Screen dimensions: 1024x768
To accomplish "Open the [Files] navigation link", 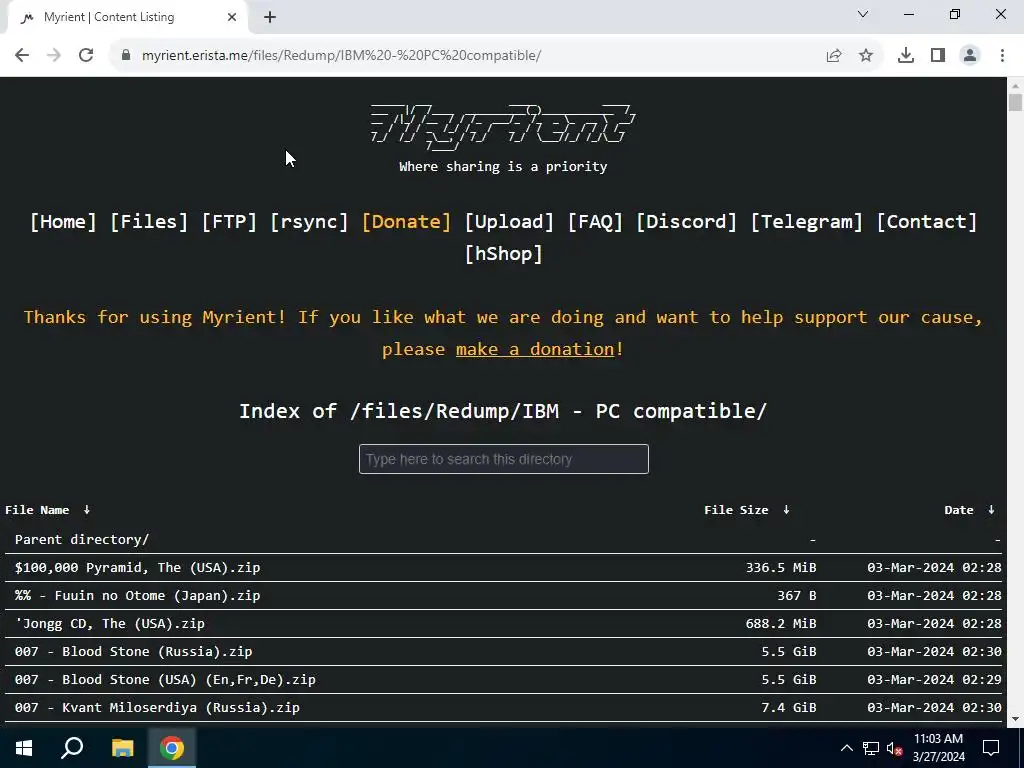I will click(x=149, y=221).
